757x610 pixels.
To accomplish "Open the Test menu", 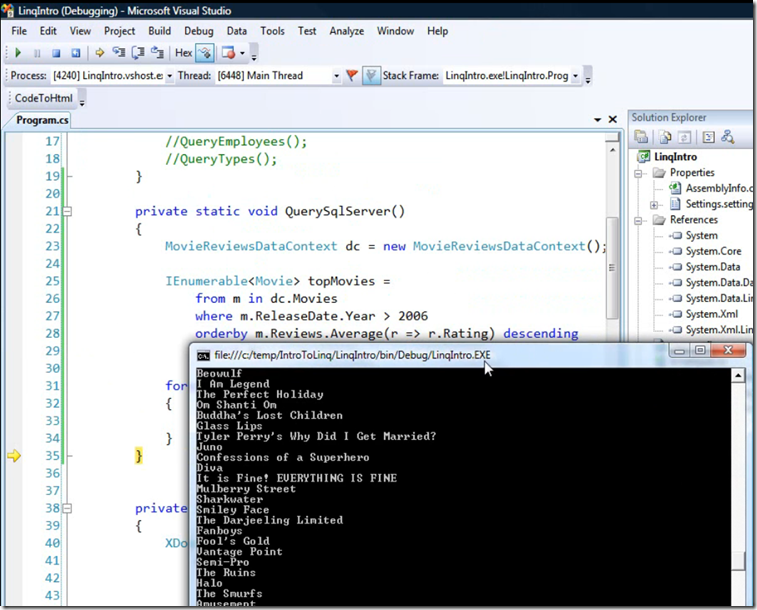I will pos(307,31).
